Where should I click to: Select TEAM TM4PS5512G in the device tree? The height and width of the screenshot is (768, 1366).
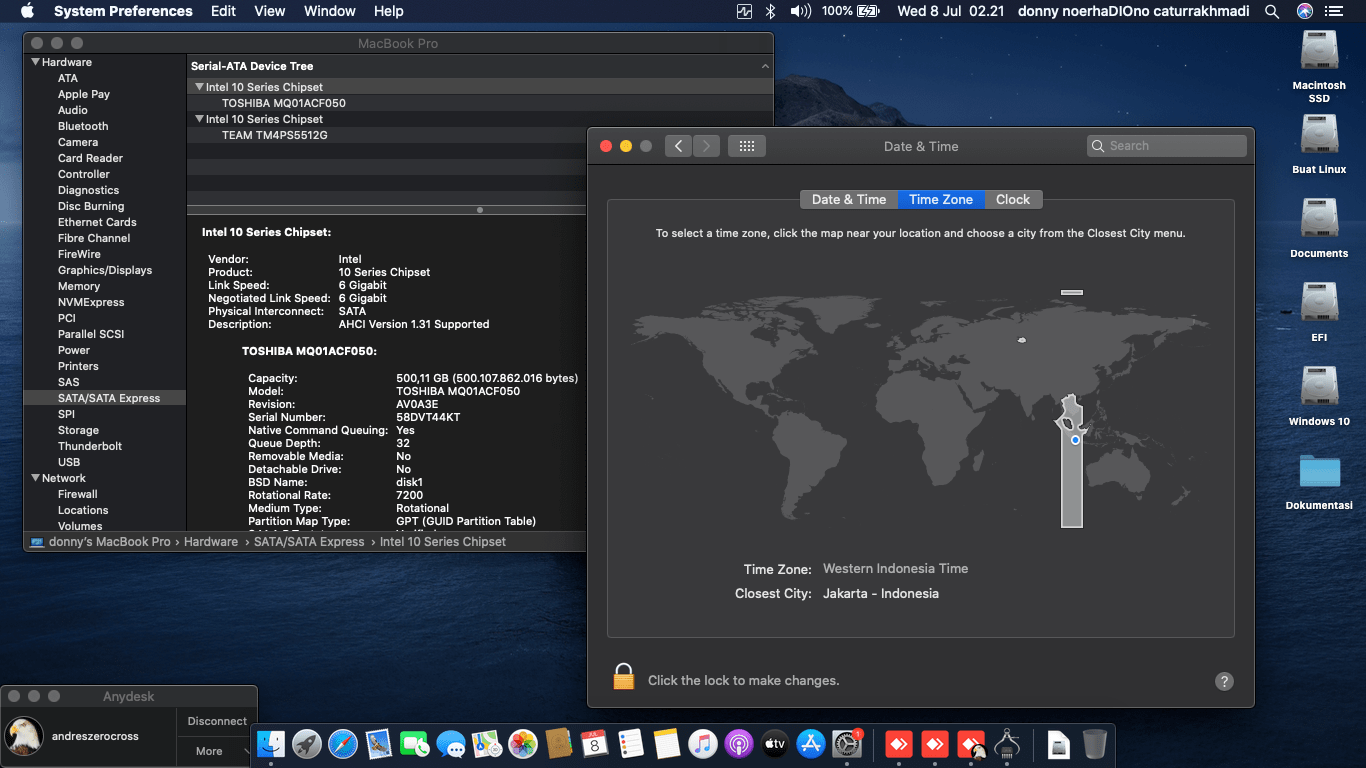click(480, 135)
